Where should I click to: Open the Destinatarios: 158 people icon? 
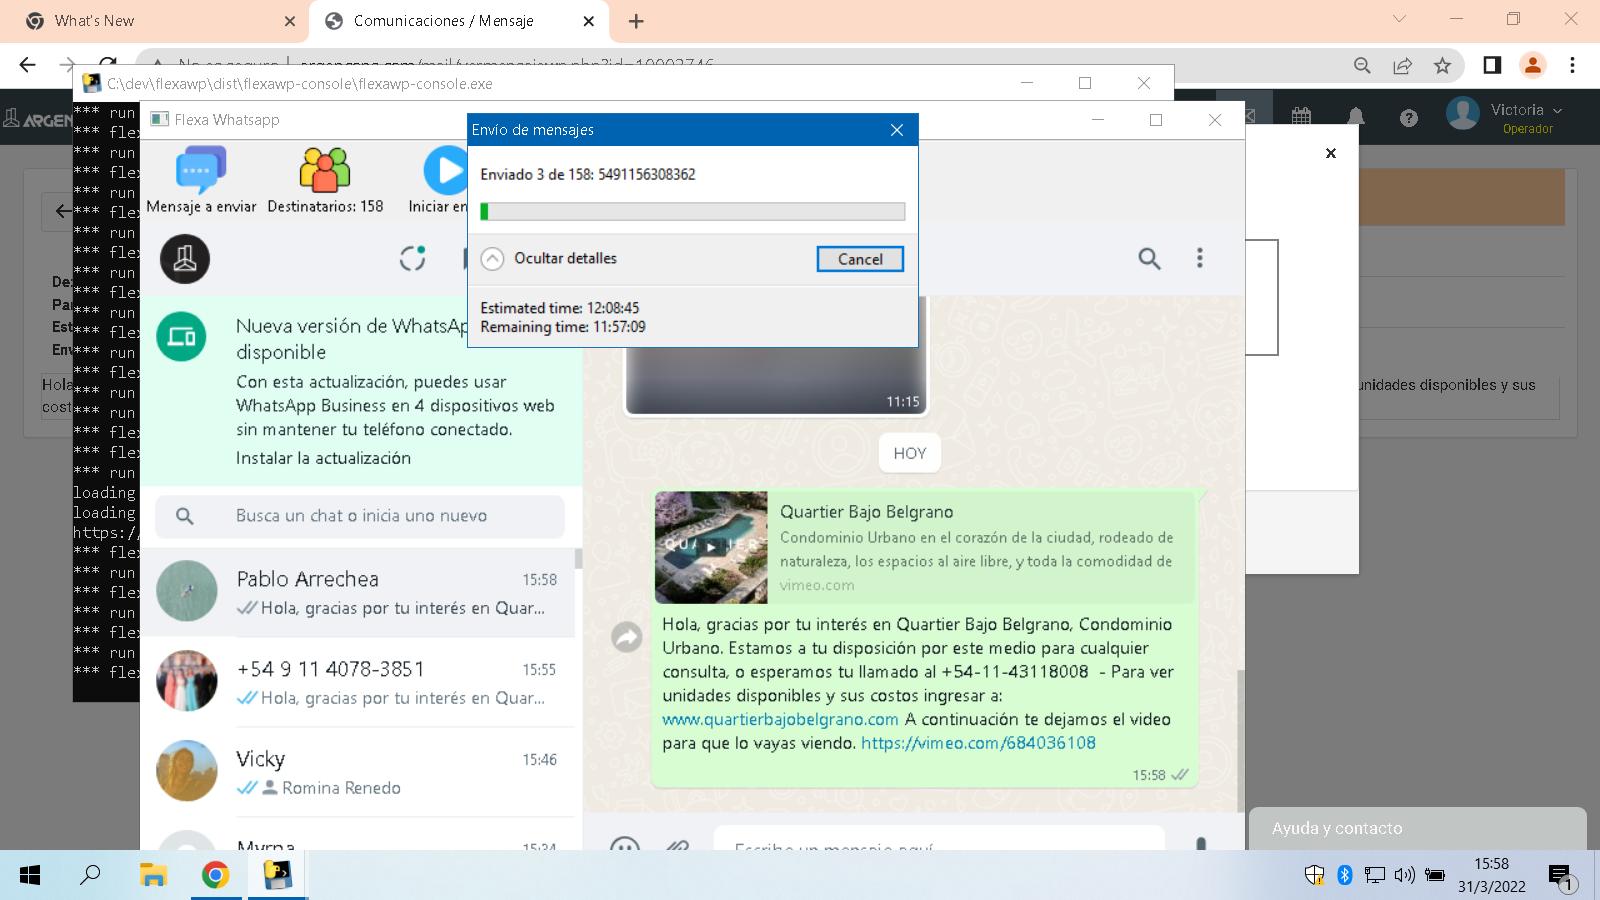tap(325, 170)
